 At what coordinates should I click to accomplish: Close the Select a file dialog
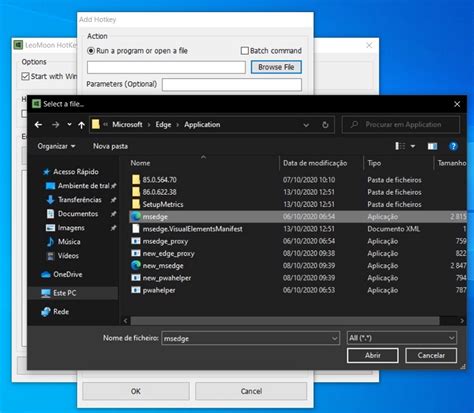[457, 104]
